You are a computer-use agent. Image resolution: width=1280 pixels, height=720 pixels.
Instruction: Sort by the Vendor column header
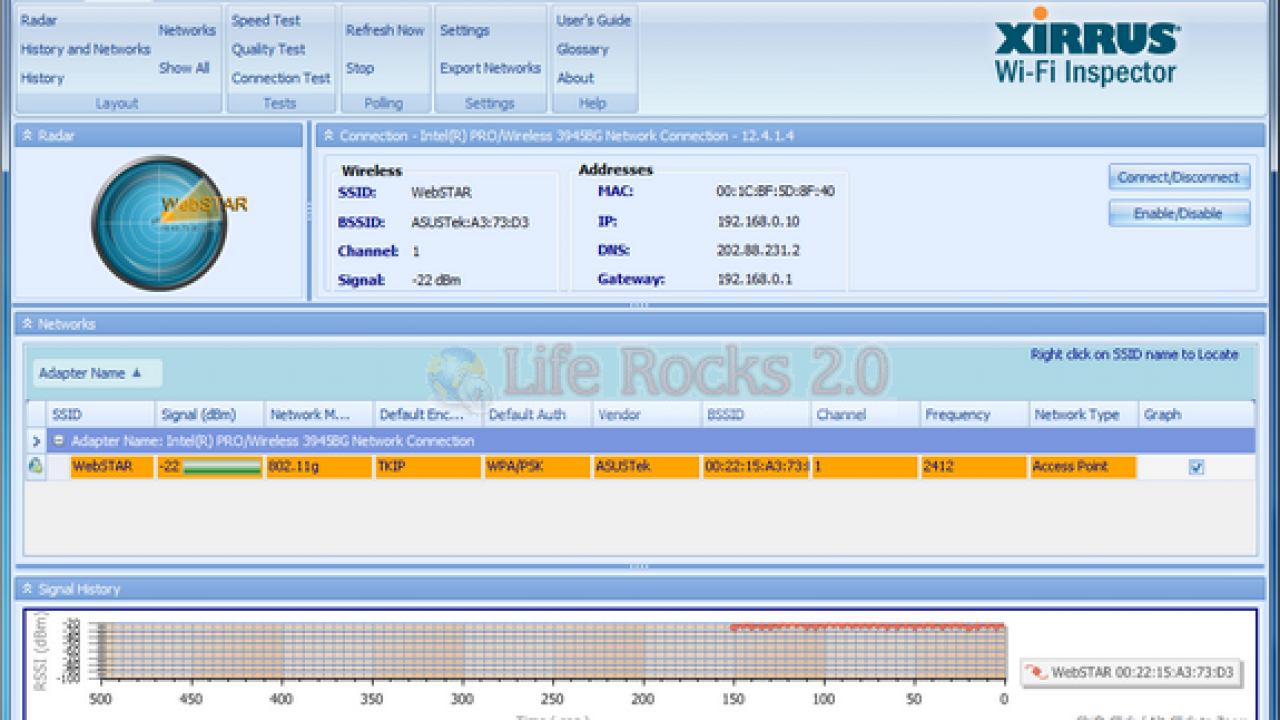(646, 414)
